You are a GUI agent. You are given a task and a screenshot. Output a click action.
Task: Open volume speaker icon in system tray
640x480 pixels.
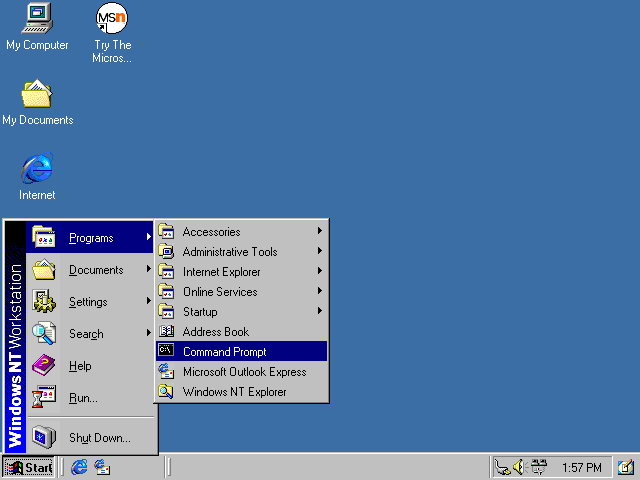click(520, 467)
